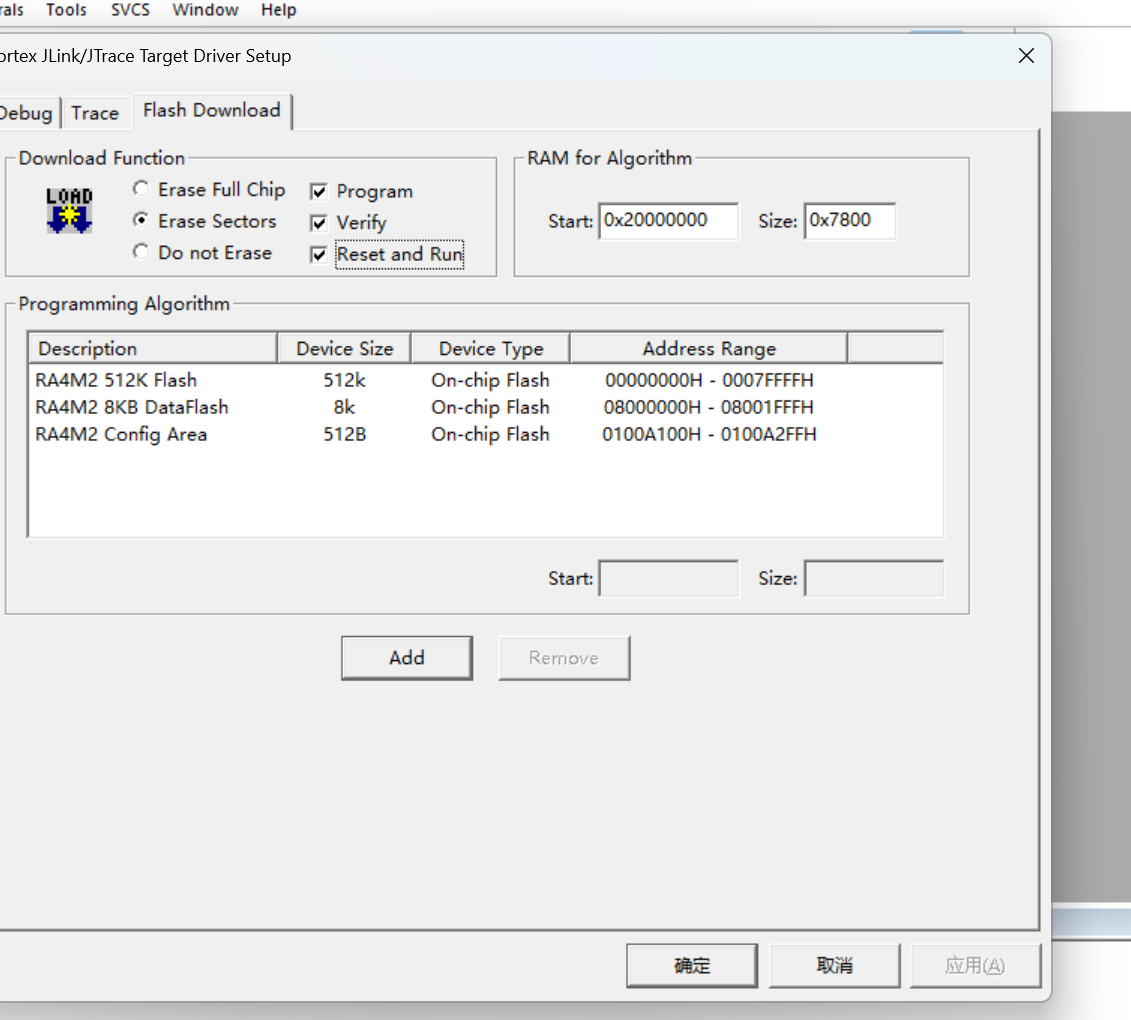Image resolution: width=1131 pixels, height=1020 pixels.
Task: Select the RA4M2 Config Area row
Action: (x=485, y=434)
